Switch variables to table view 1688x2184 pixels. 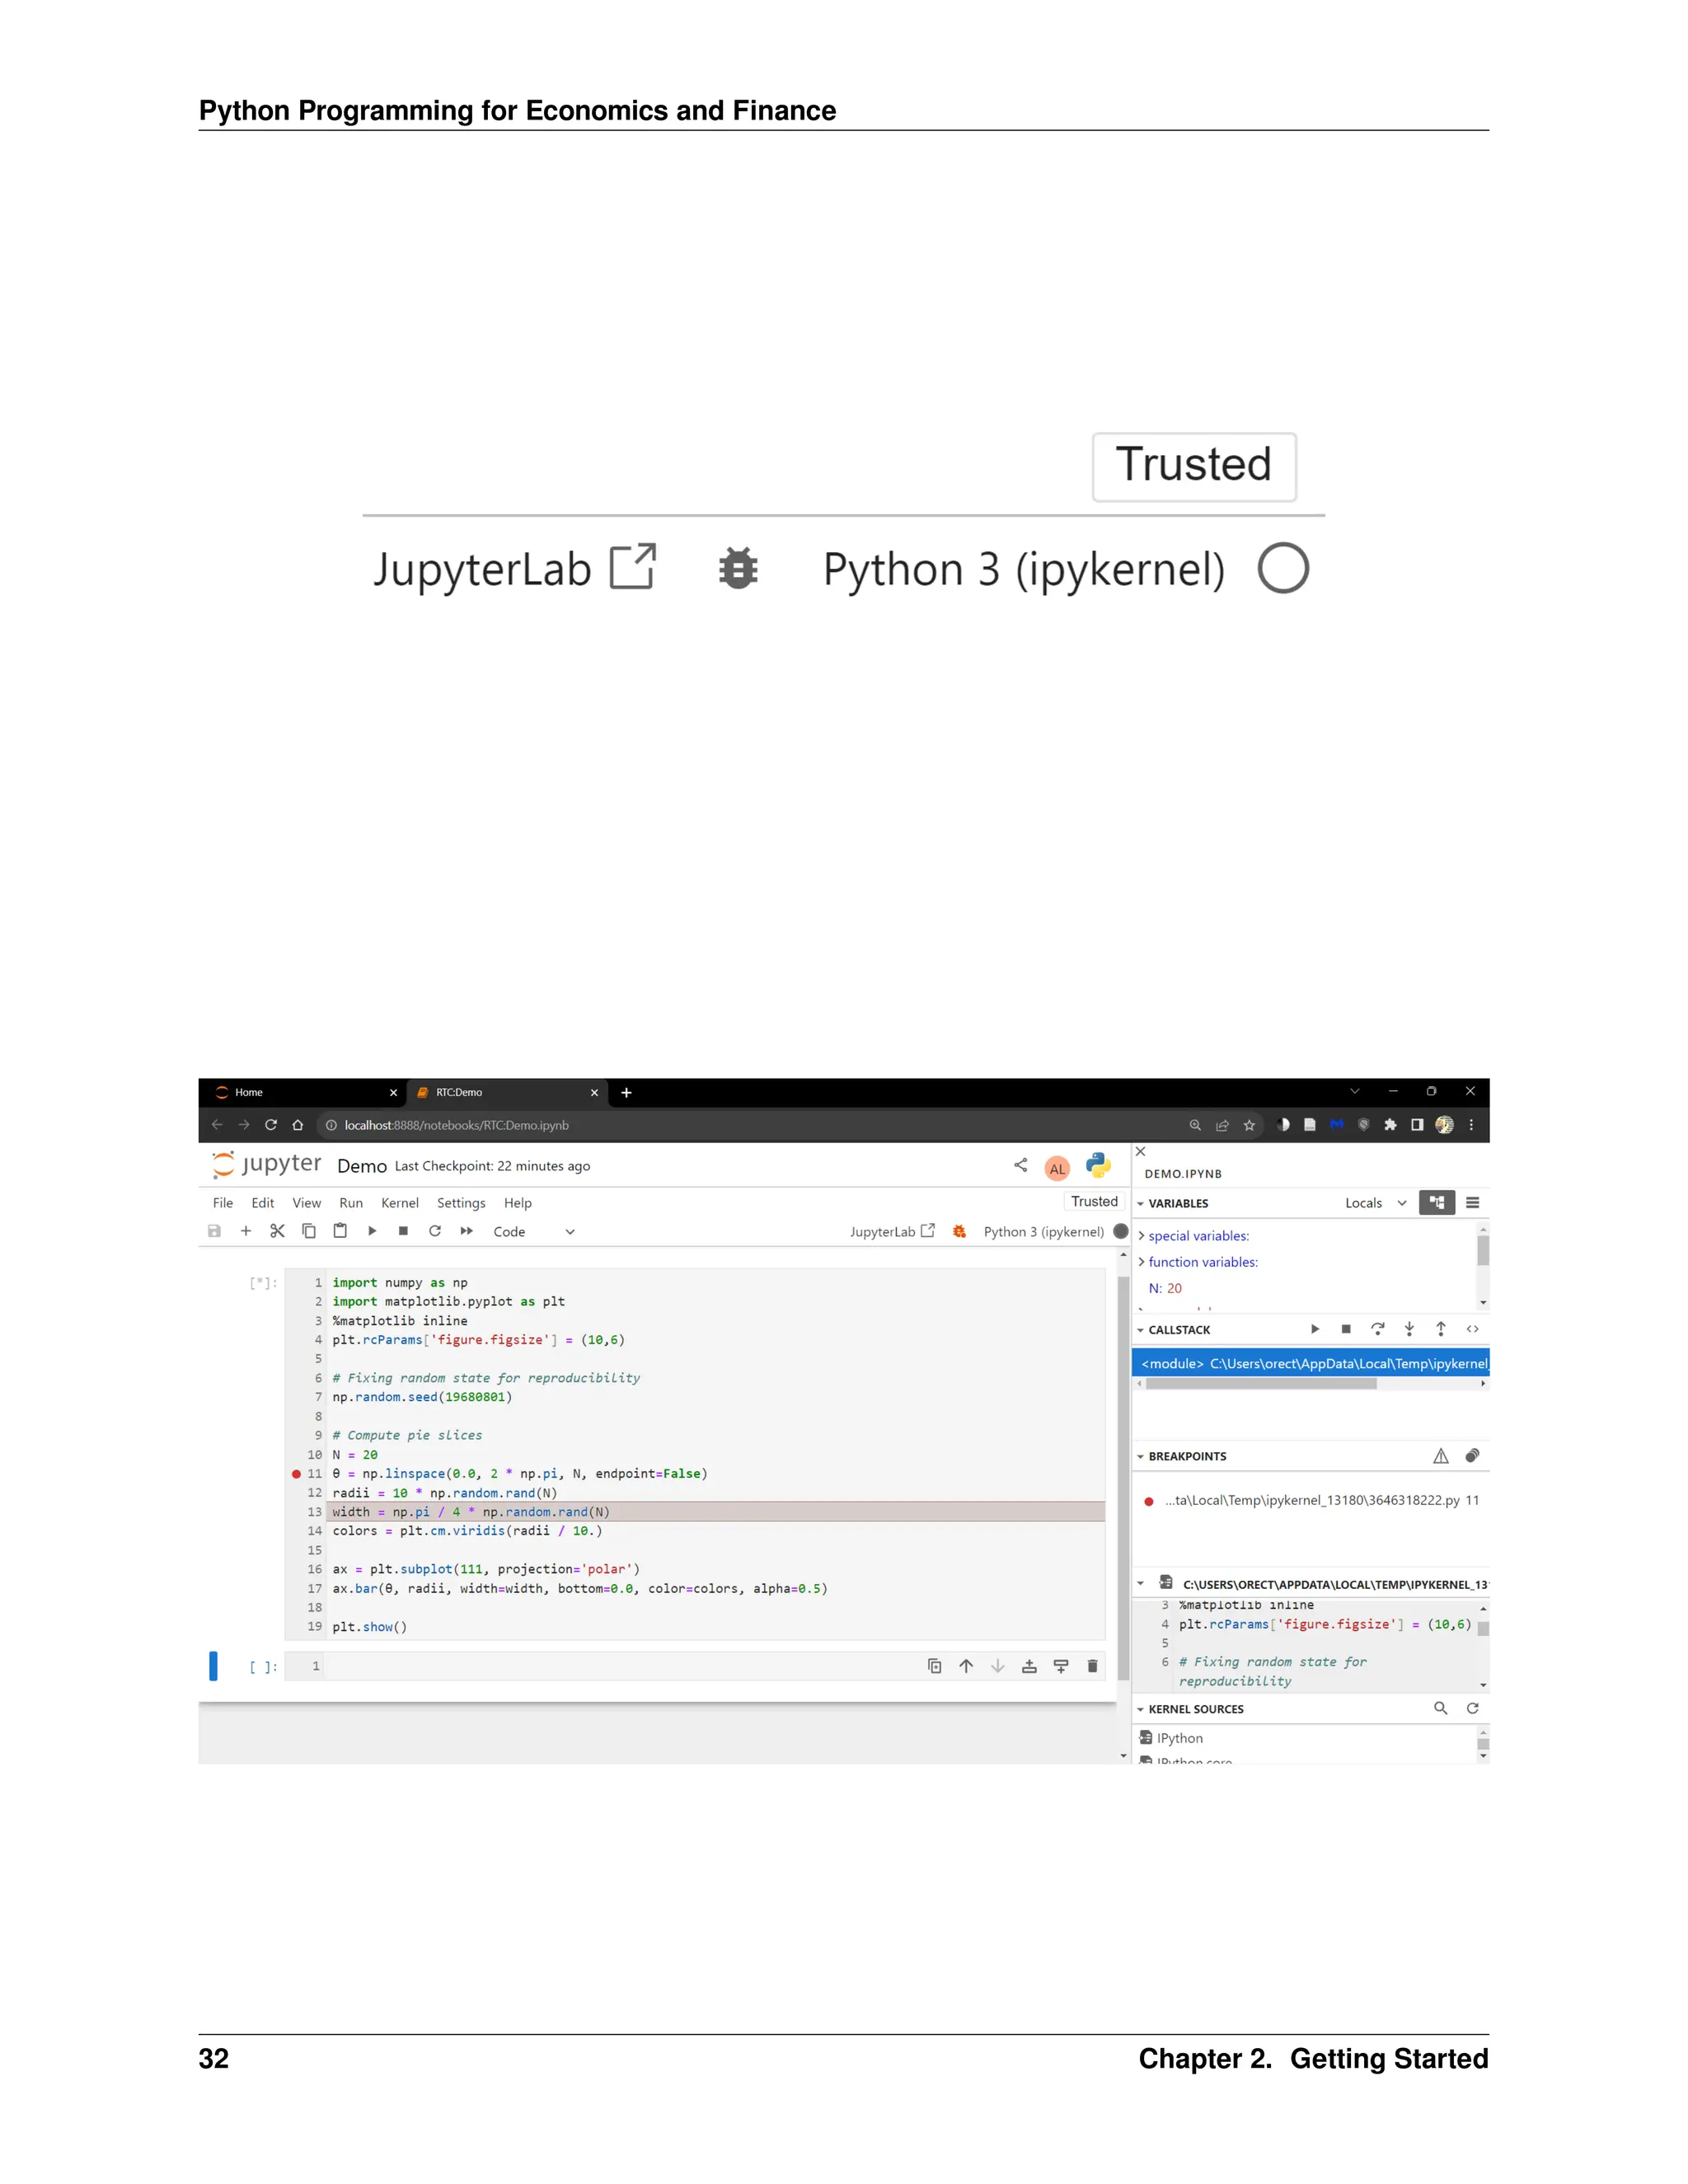(x=1472, y=1203)
